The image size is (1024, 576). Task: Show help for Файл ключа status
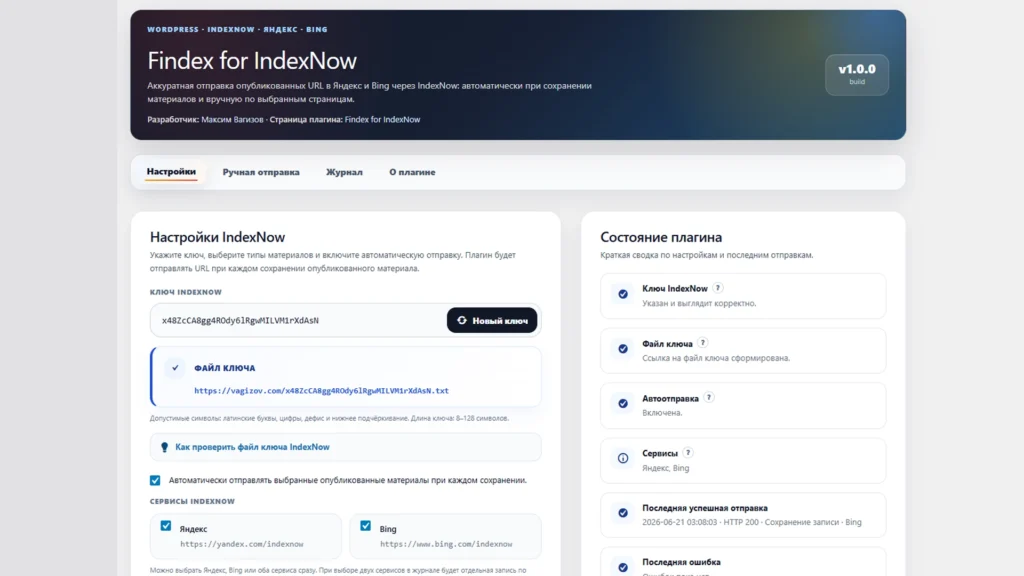703,343
